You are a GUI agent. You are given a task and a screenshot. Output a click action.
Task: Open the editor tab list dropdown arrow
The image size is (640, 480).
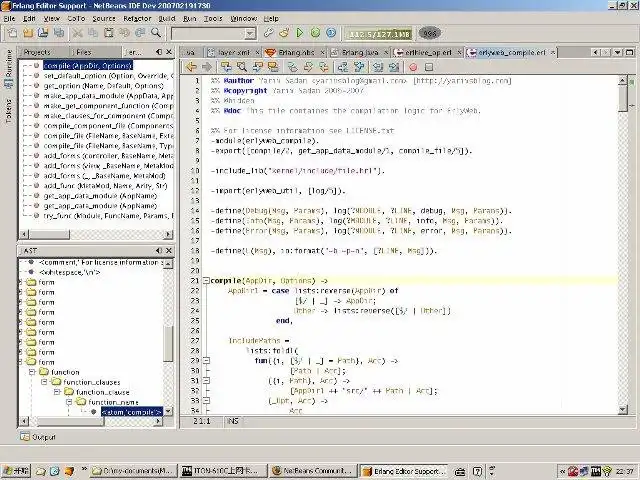click(x=618, y=52)
